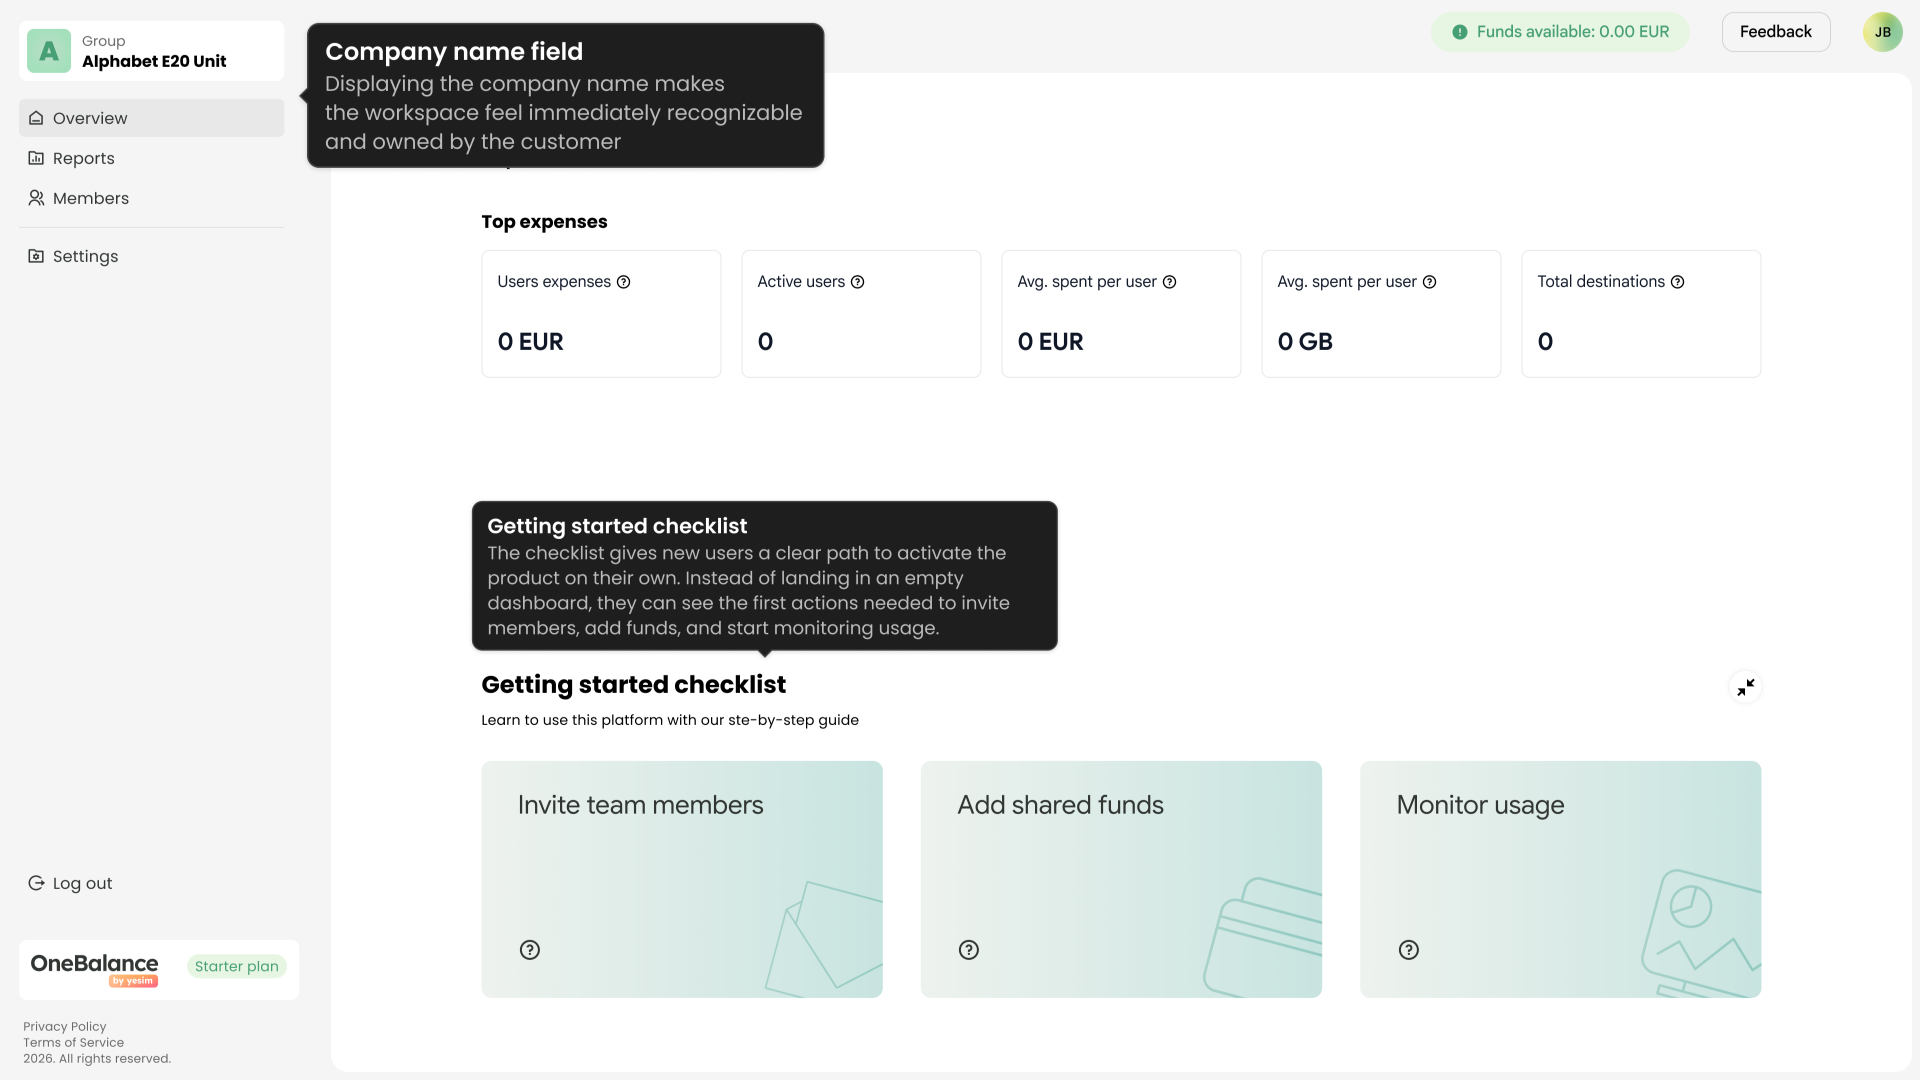This screenshot has height=1080, width=1920.
Task: Click the OneBalance logo
Action: [94, 968]
